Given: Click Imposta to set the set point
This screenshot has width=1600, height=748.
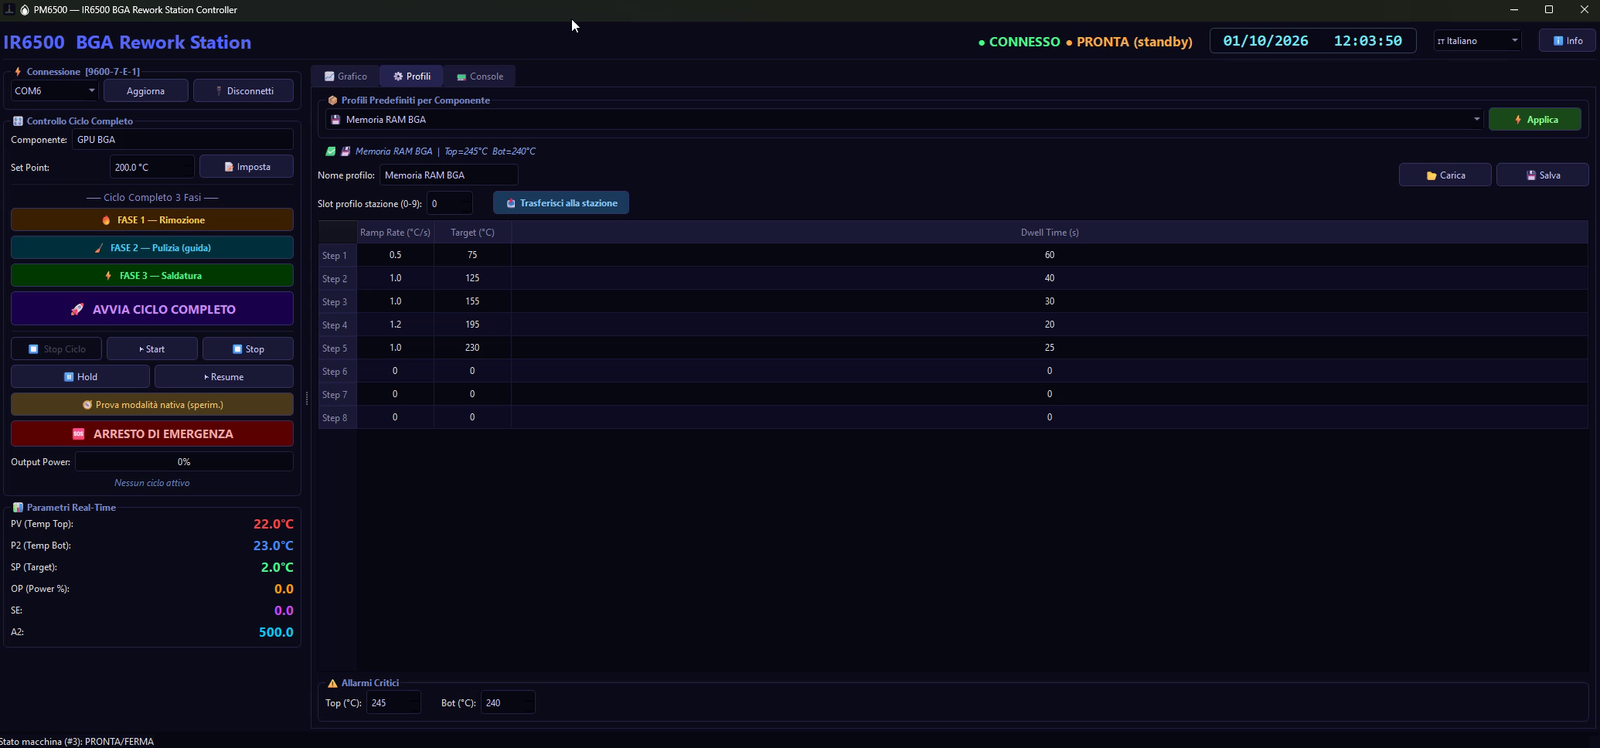Looking at the screenshot, I should (247, 167).
